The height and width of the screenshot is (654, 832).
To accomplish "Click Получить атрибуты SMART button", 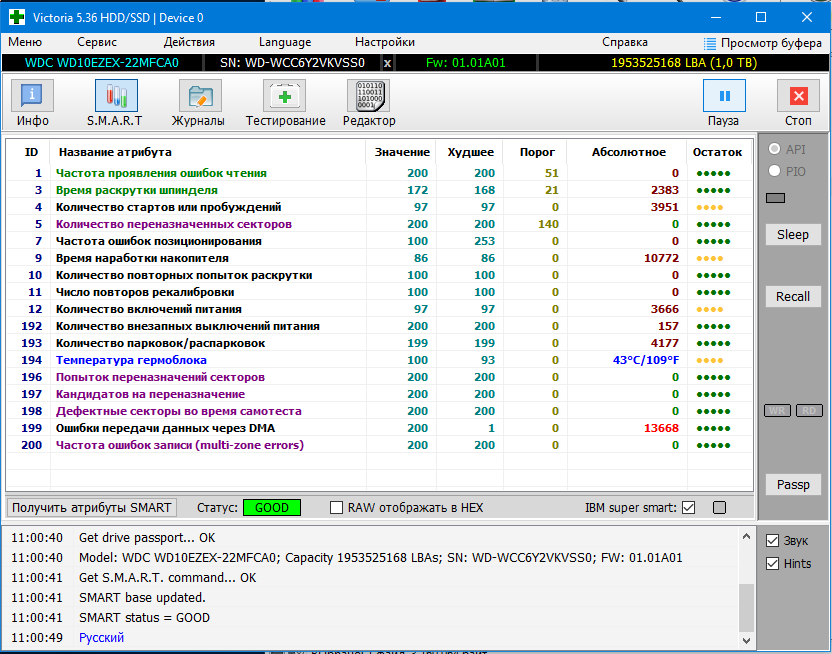I will pos(91,508).
